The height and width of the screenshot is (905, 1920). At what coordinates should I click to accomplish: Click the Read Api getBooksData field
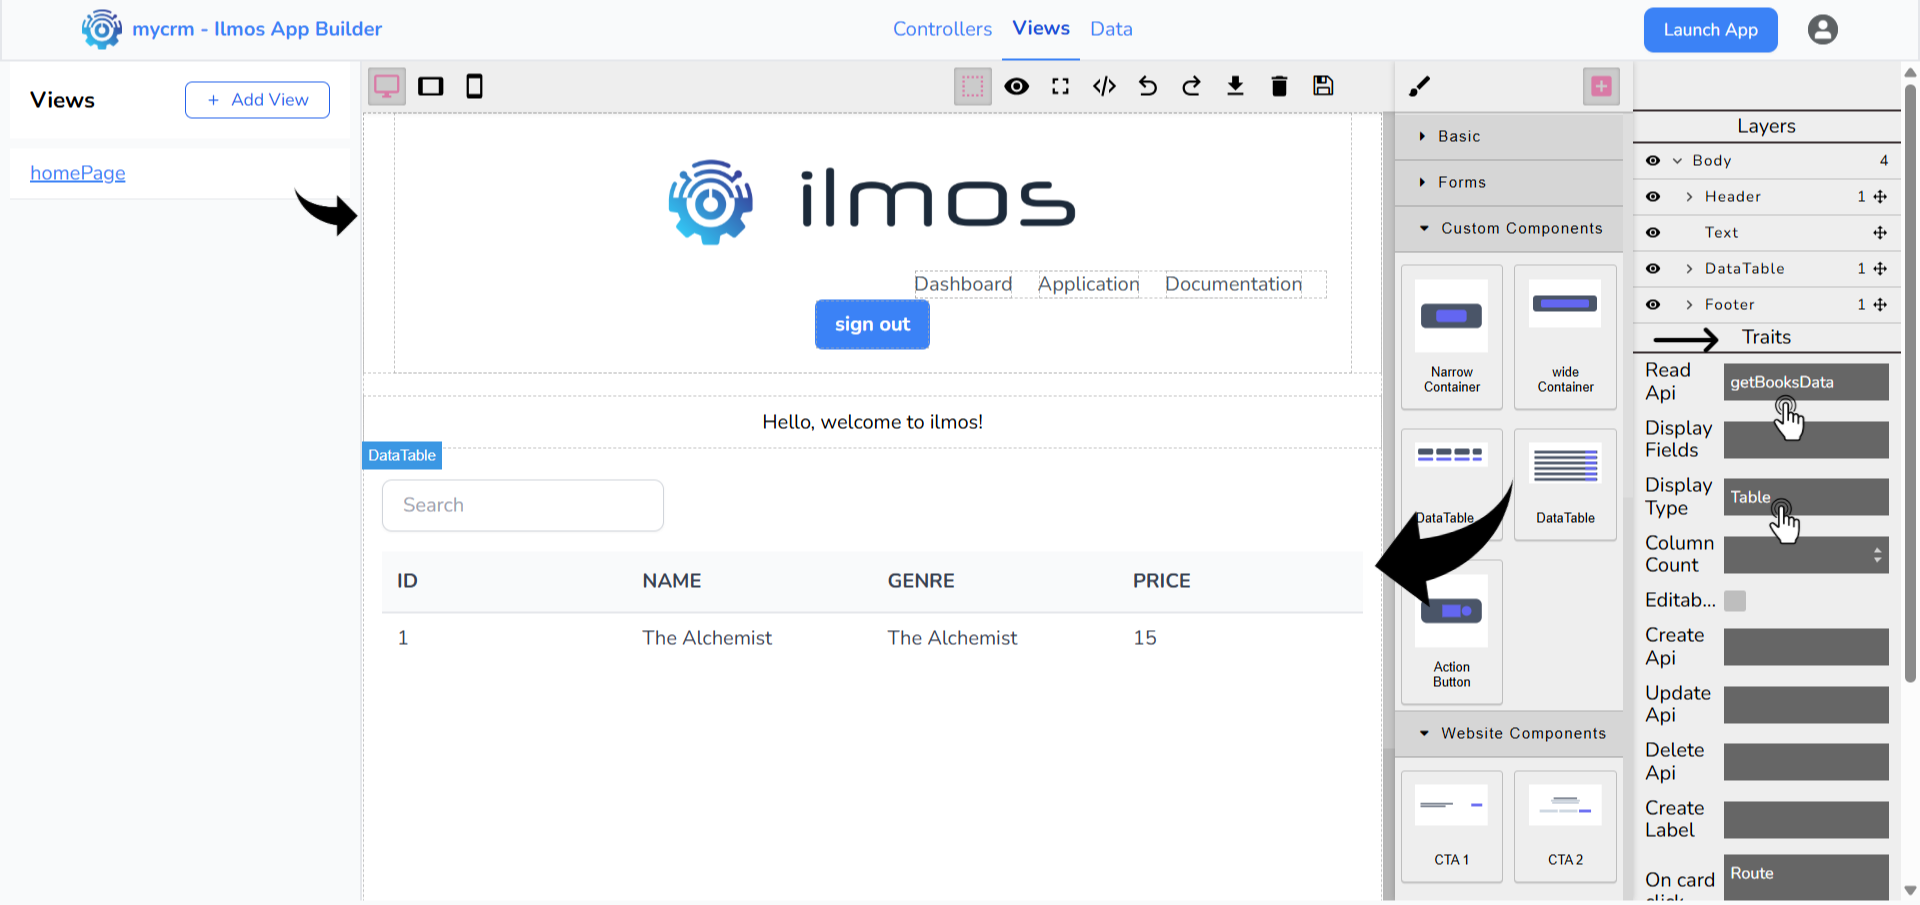1806,382
